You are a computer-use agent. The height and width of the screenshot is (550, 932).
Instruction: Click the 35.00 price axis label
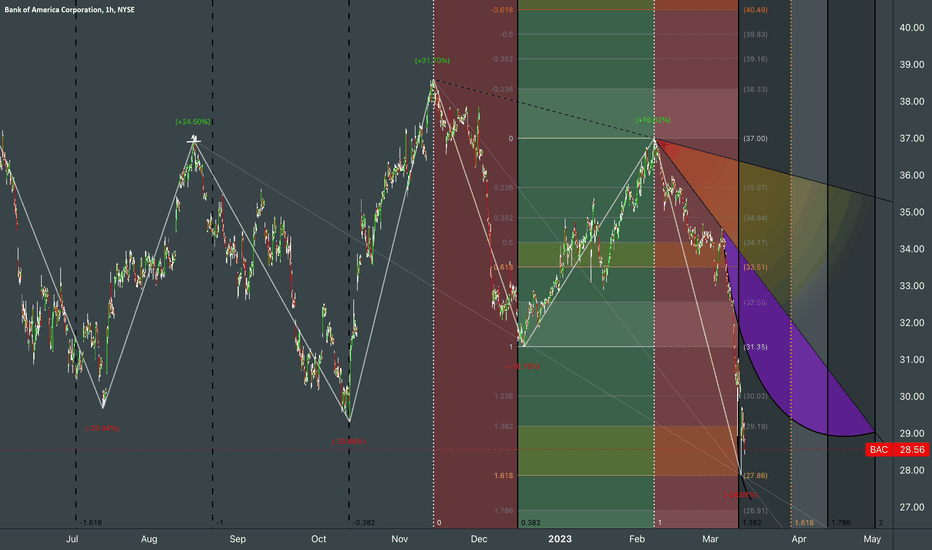(x=911, y=212)
